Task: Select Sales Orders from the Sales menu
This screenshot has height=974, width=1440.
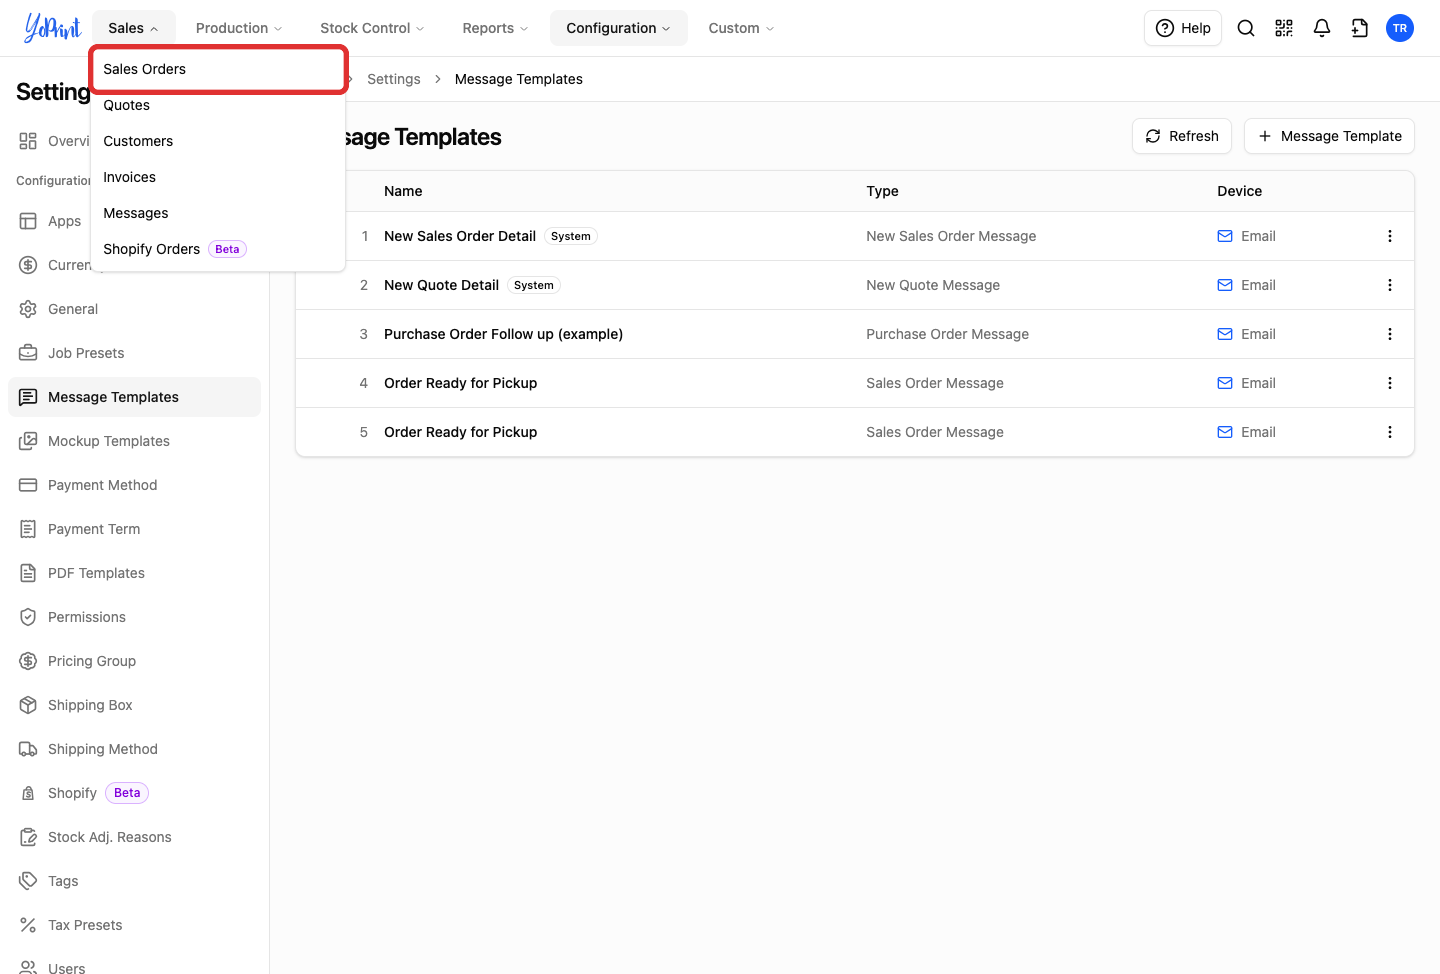Action: (x=218, y=69)
